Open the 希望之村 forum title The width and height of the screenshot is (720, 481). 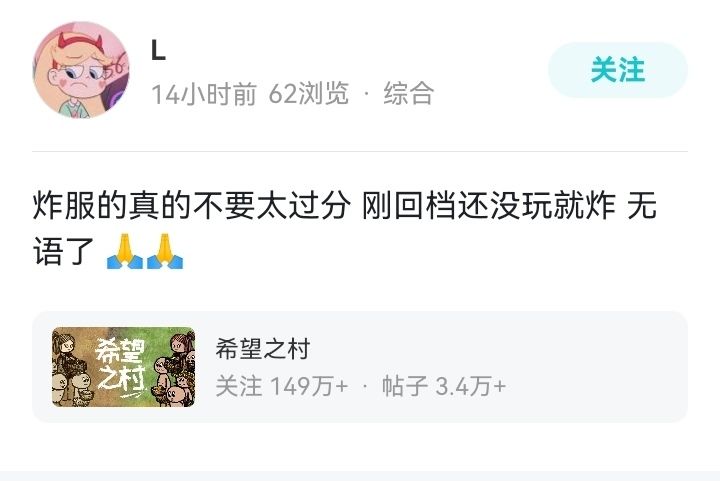[x=263, y=349]
